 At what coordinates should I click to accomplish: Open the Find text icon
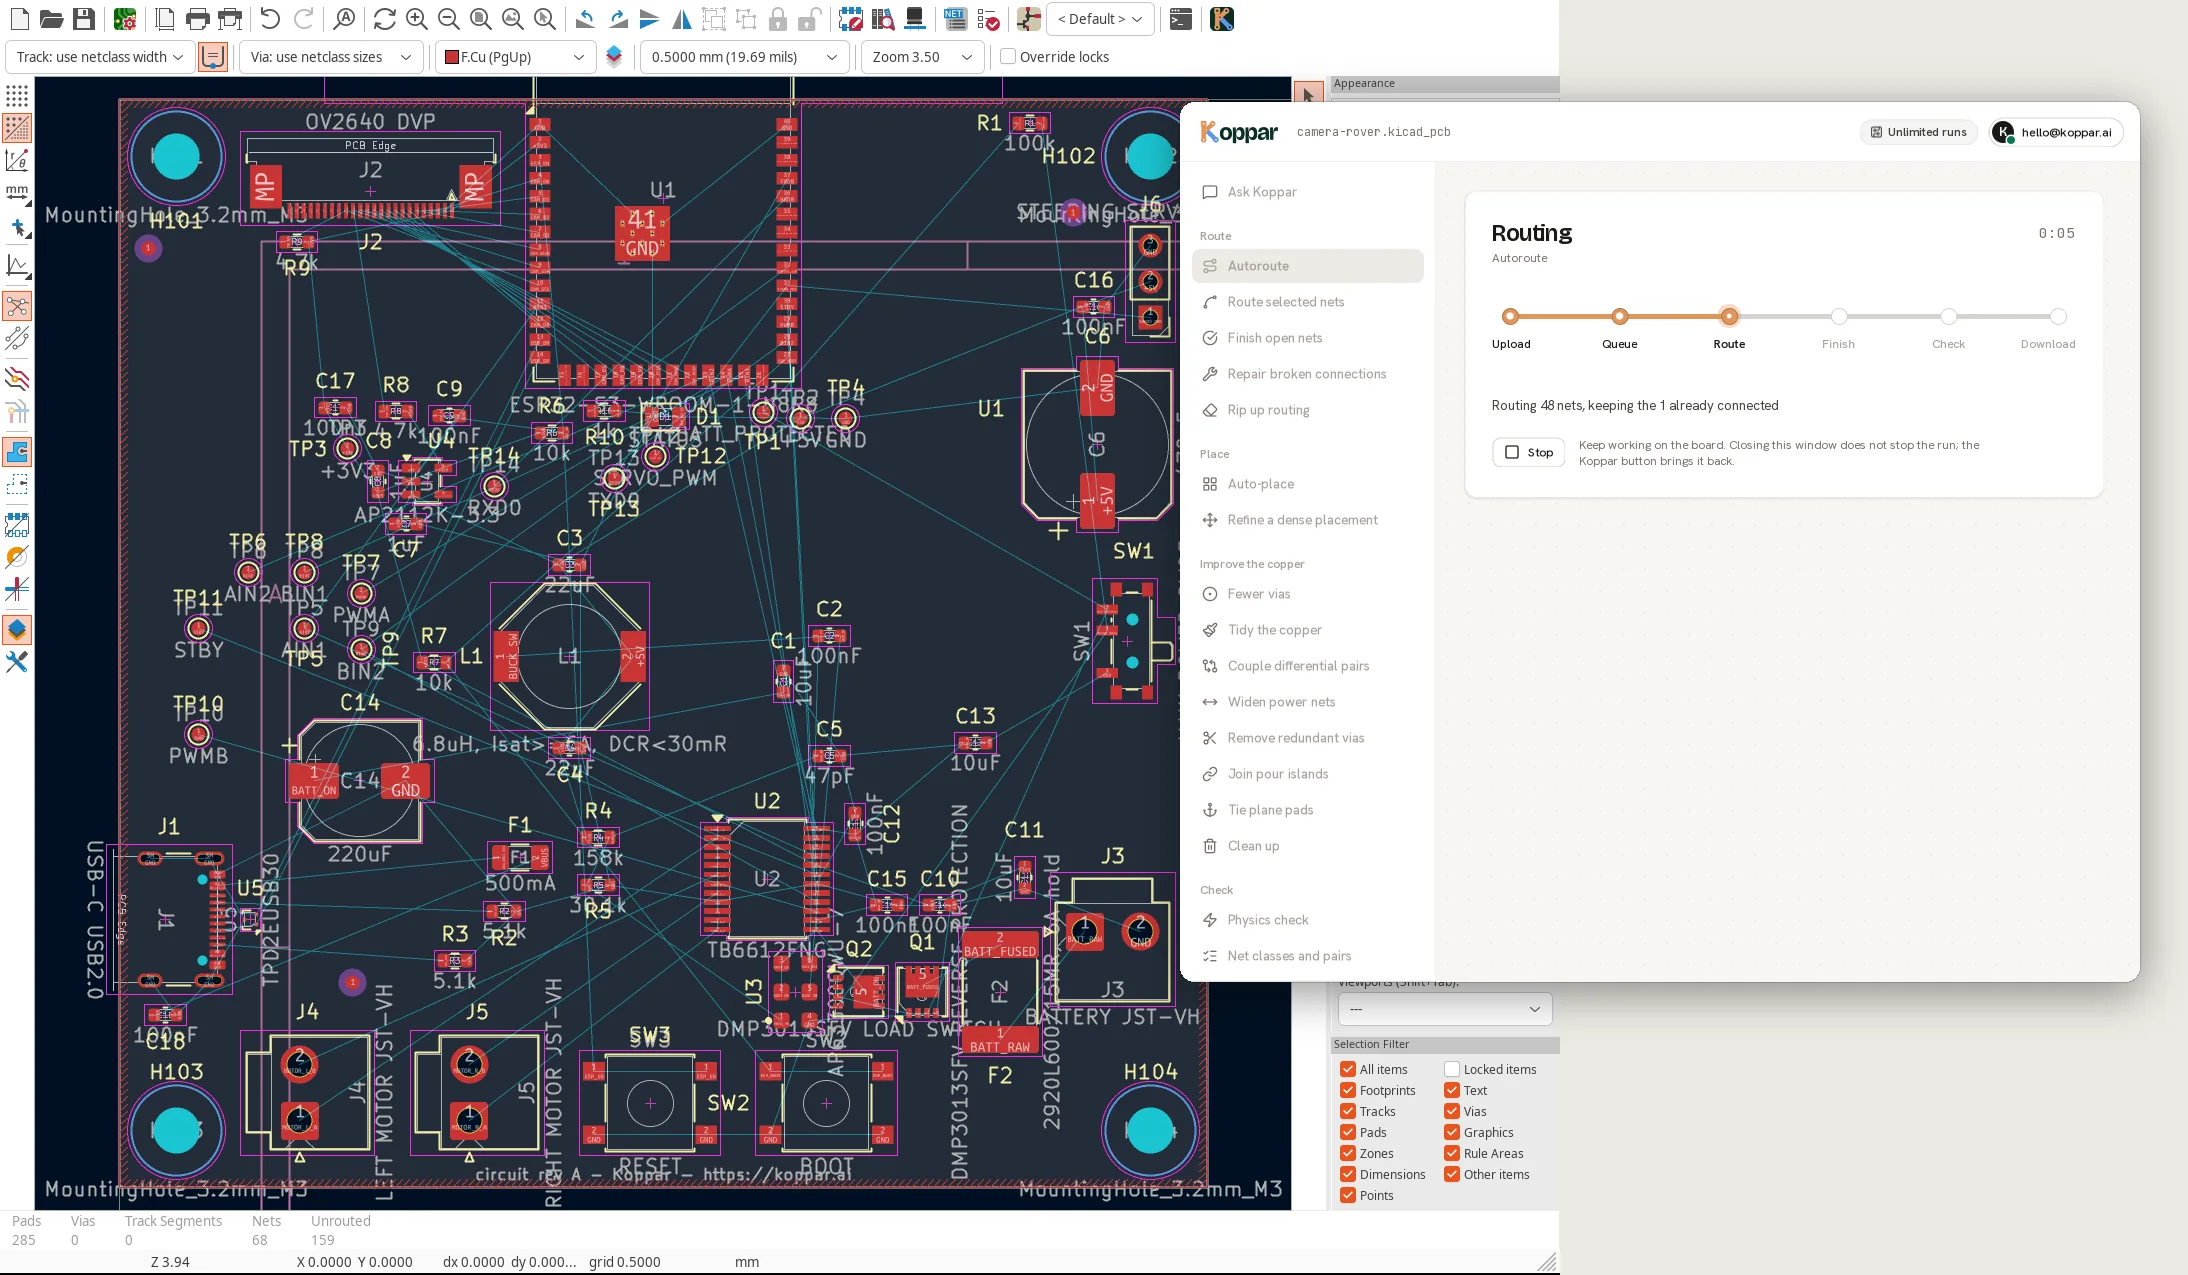[344, 19]
